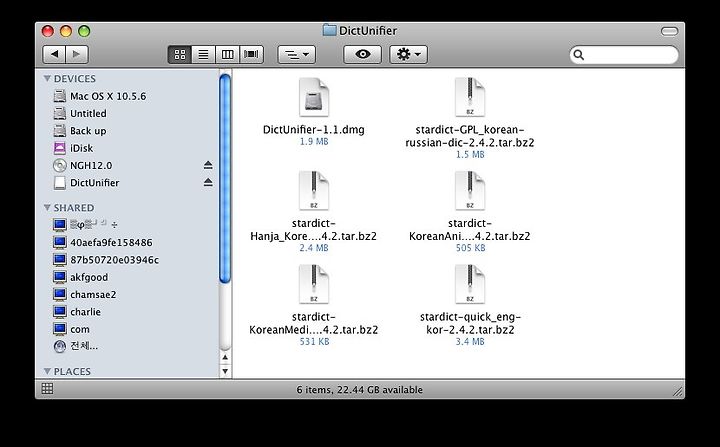The height and width of the screenshot is (447, 720).
Task: Click the 505 KB size label
Action: (470, 248)
